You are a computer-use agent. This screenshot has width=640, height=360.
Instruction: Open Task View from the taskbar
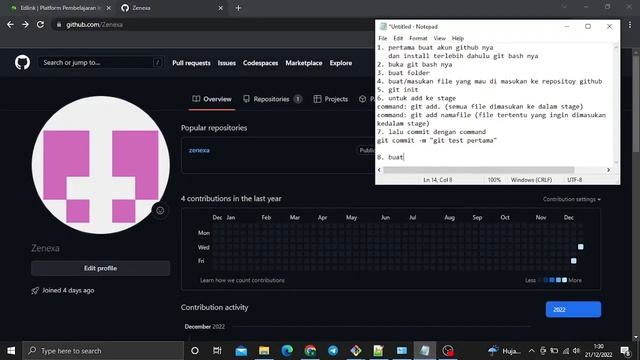coord(217,351)
